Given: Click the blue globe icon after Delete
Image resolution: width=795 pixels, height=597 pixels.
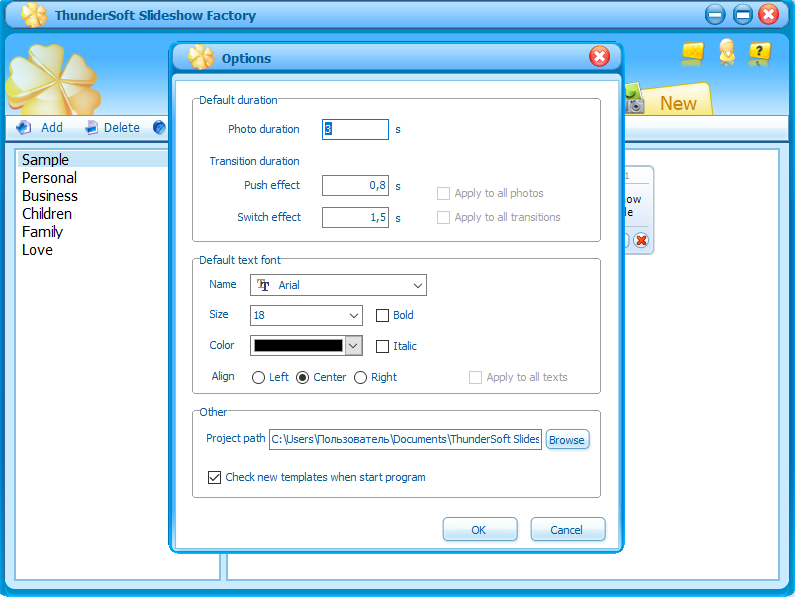Looking at the screenshot, I should pyautogui.click(x=159, y=127).
